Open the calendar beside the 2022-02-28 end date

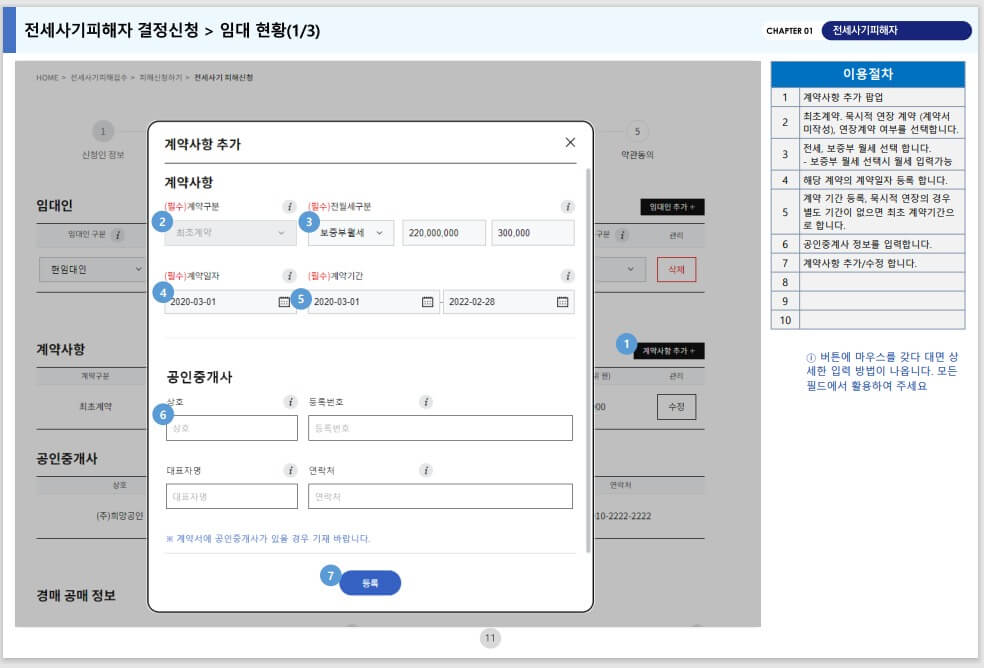563,301
